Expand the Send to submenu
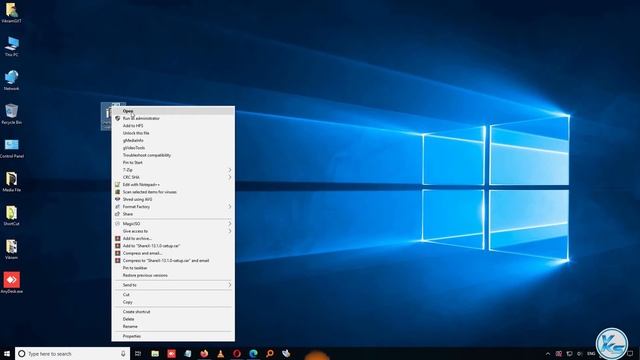Screen dimensions: 640x360 click(x=173, y=285)
